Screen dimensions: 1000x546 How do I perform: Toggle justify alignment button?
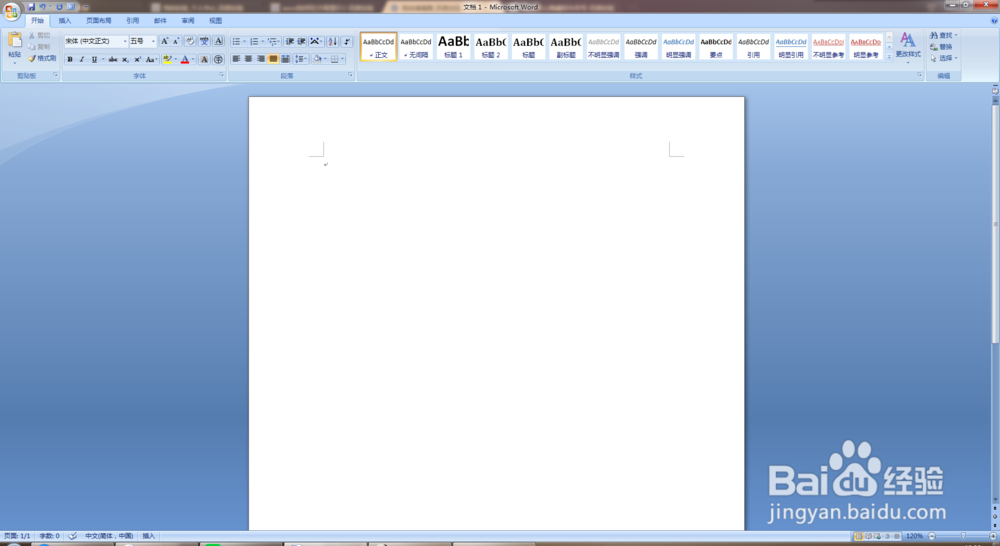click(x=273, y=59)
